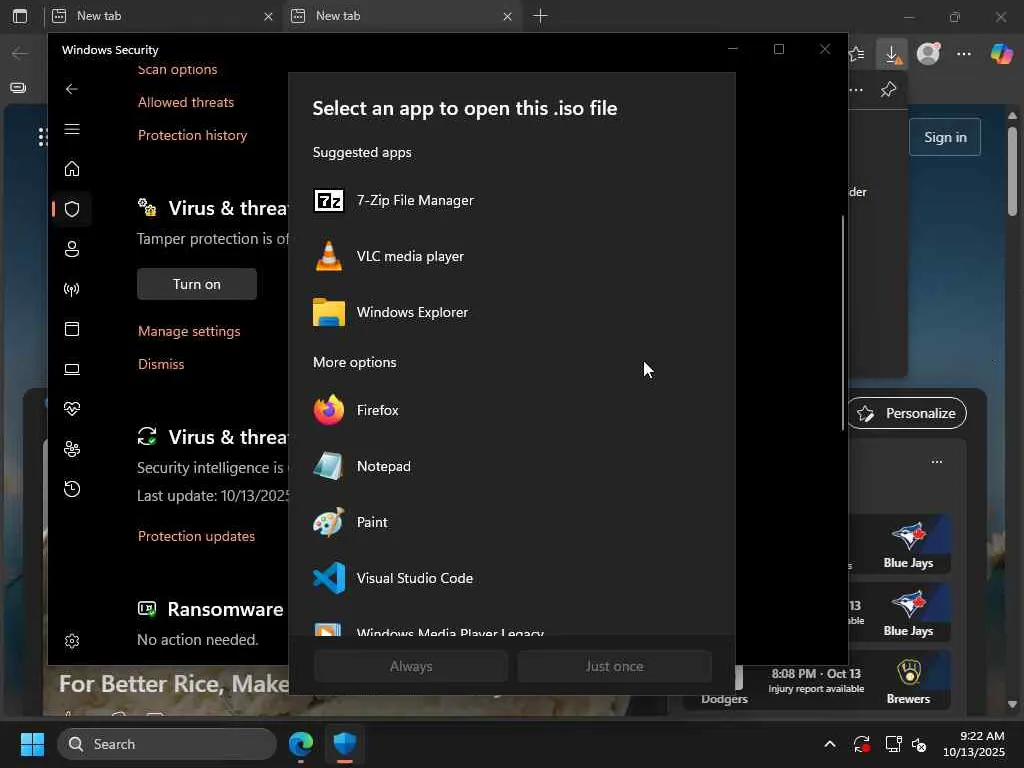This screenshot has width=1024, height=768.
Task: Click Turn on for Tamper protection
Action: click(x=197, y=284)
